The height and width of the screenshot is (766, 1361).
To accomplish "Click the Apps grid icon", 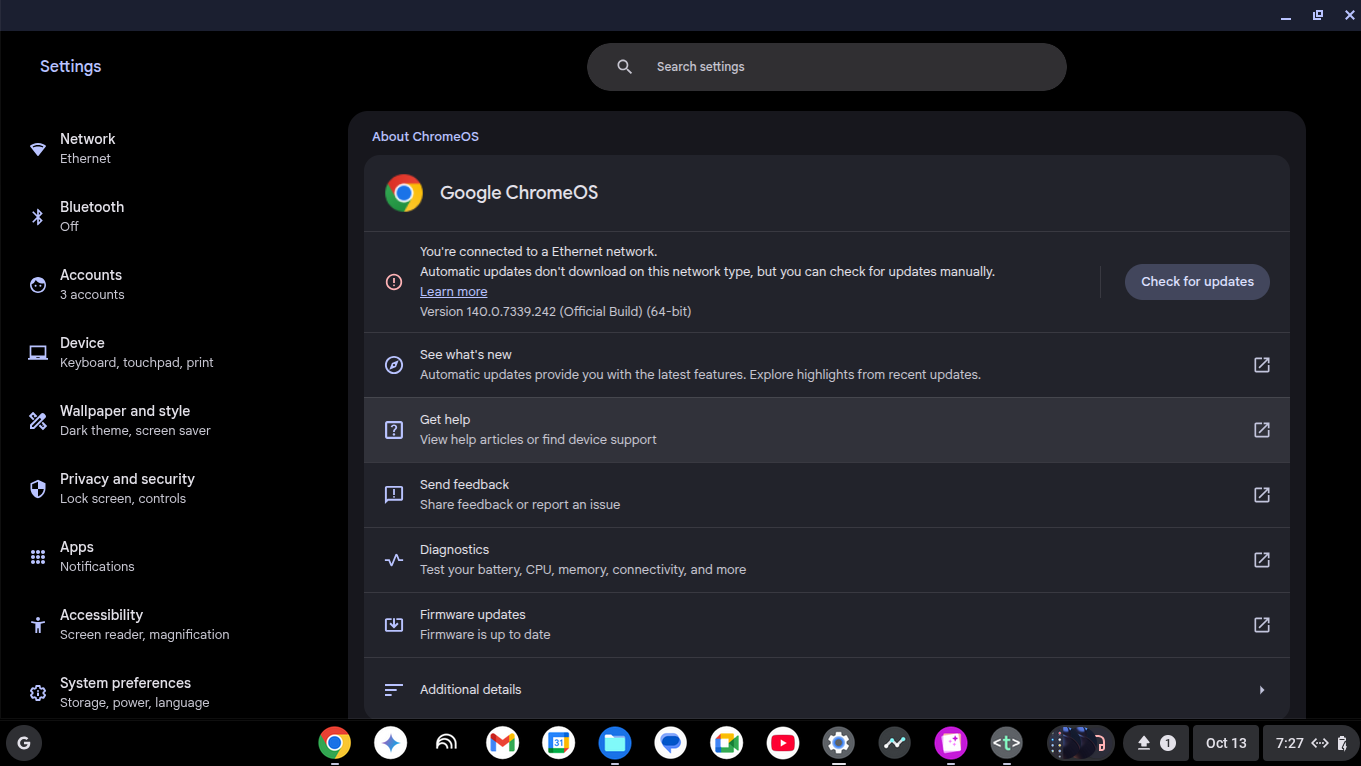I will tap(38, 557).
